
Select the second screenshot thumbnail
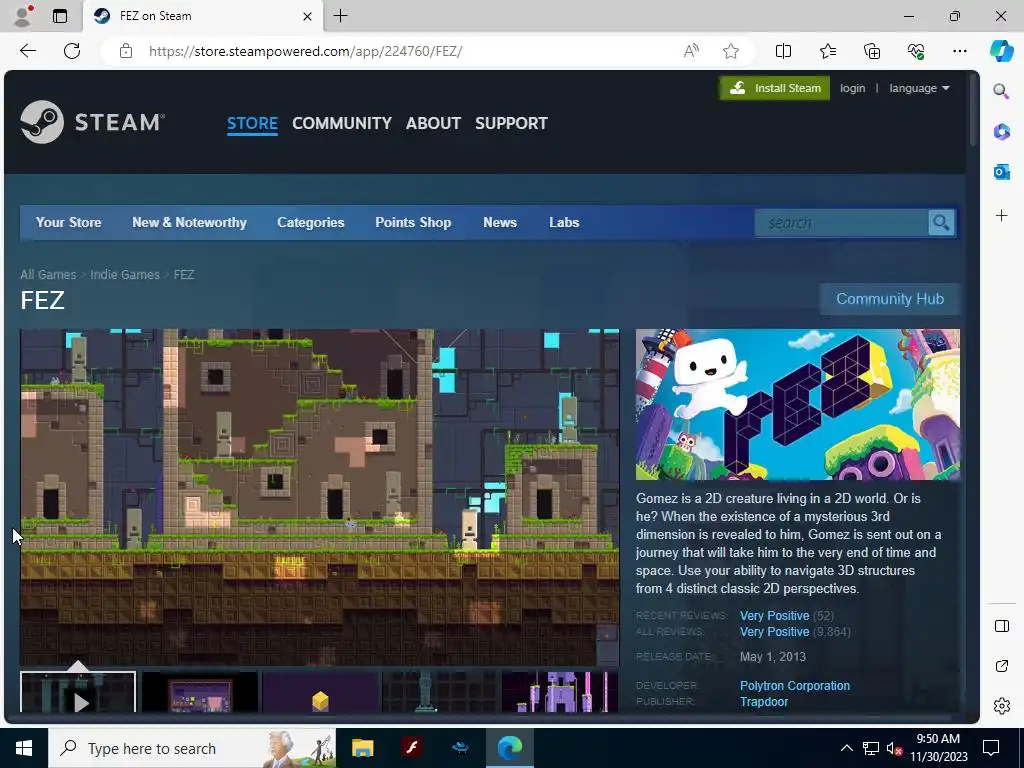click(200, 692)
